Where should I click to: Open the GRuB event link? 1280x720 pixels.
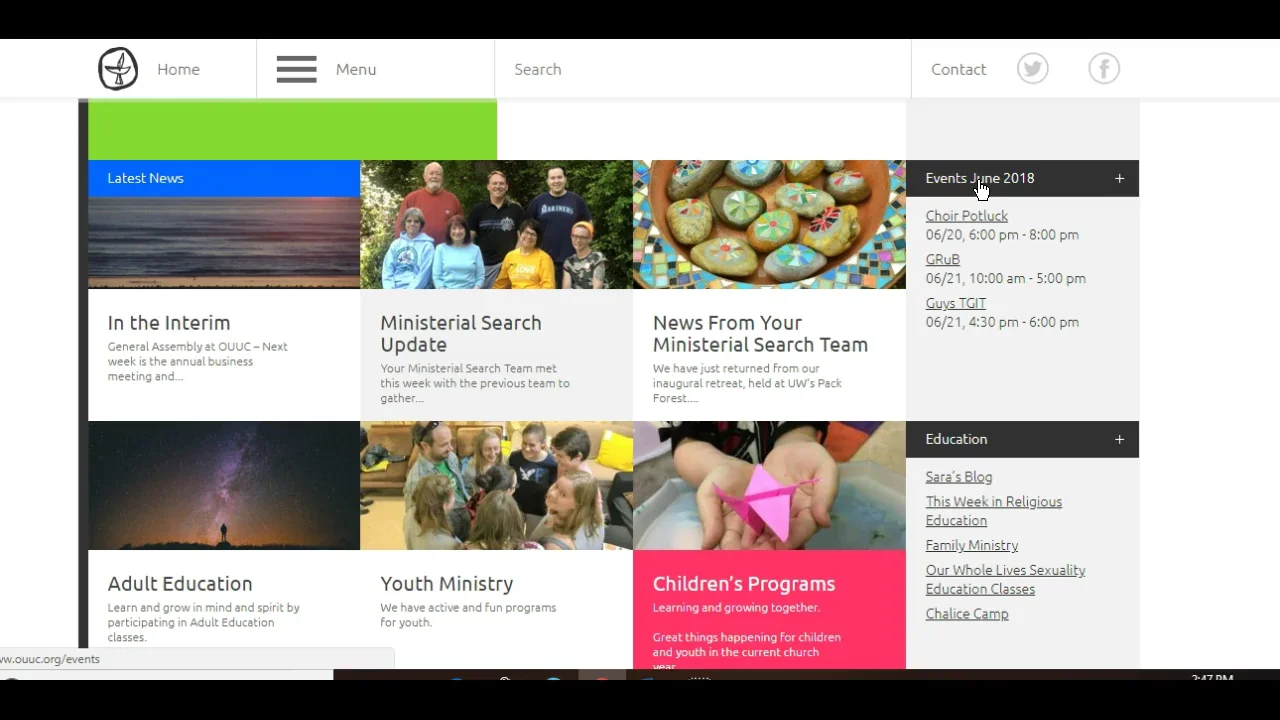point(942,260)
